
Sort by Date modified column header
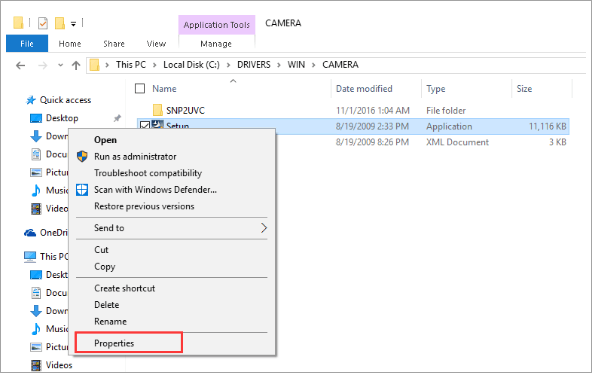pos(364,89)
